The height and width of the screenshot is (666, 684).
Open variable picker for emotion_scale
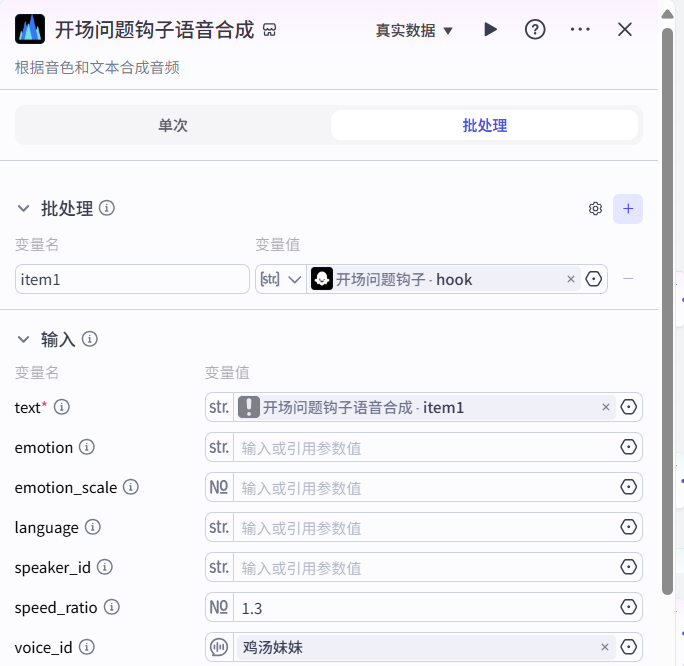point(629,487)
